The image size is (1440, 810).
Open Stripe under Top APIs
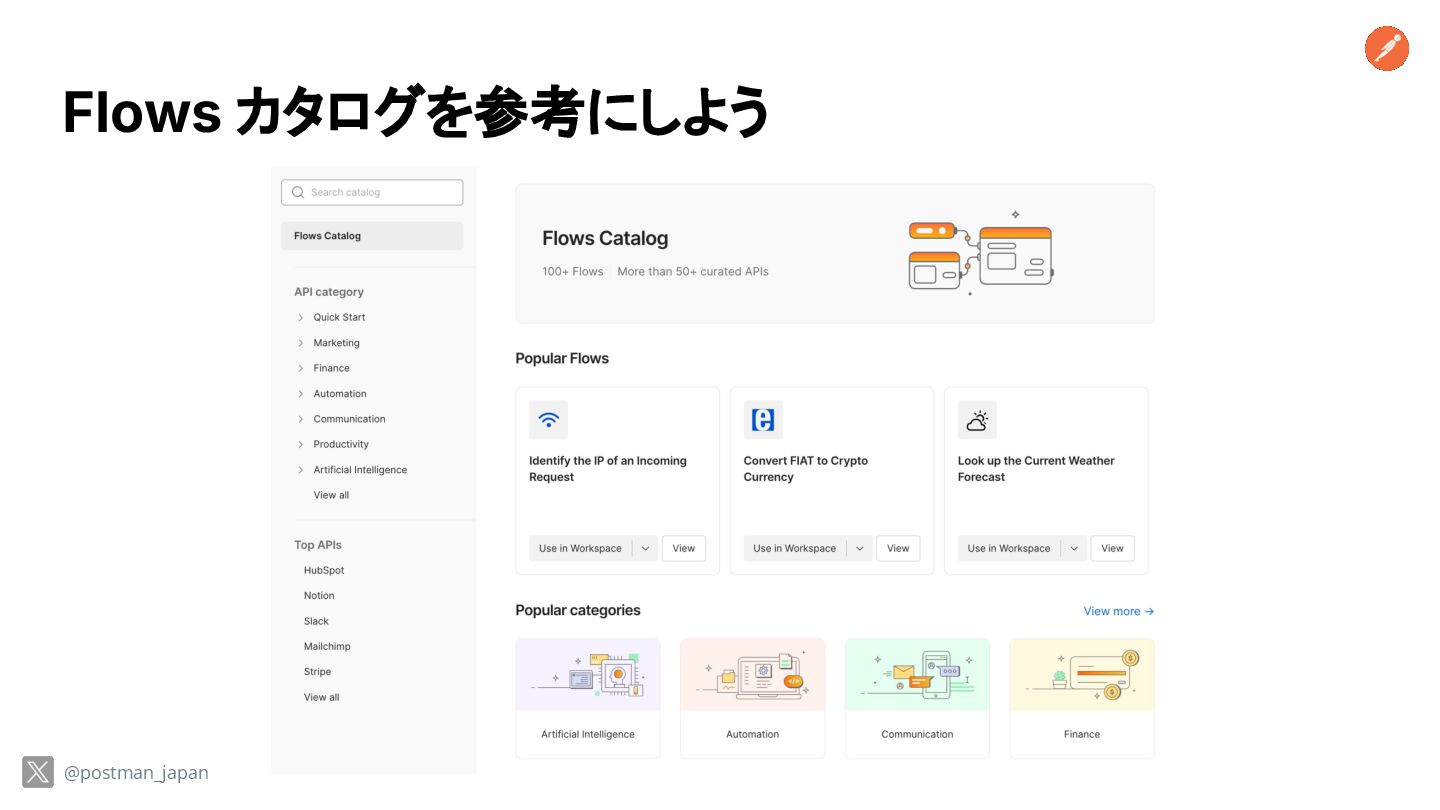click(x=317, y=672)
